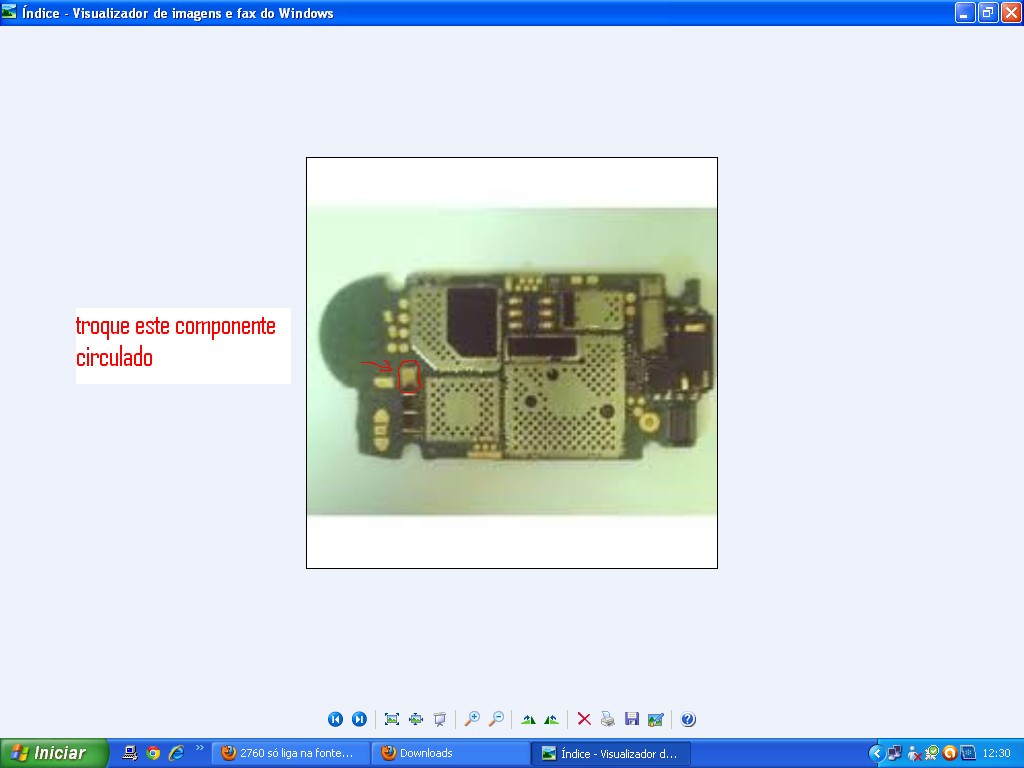Expand the quick launch overflow chevron

click(199, 748)
